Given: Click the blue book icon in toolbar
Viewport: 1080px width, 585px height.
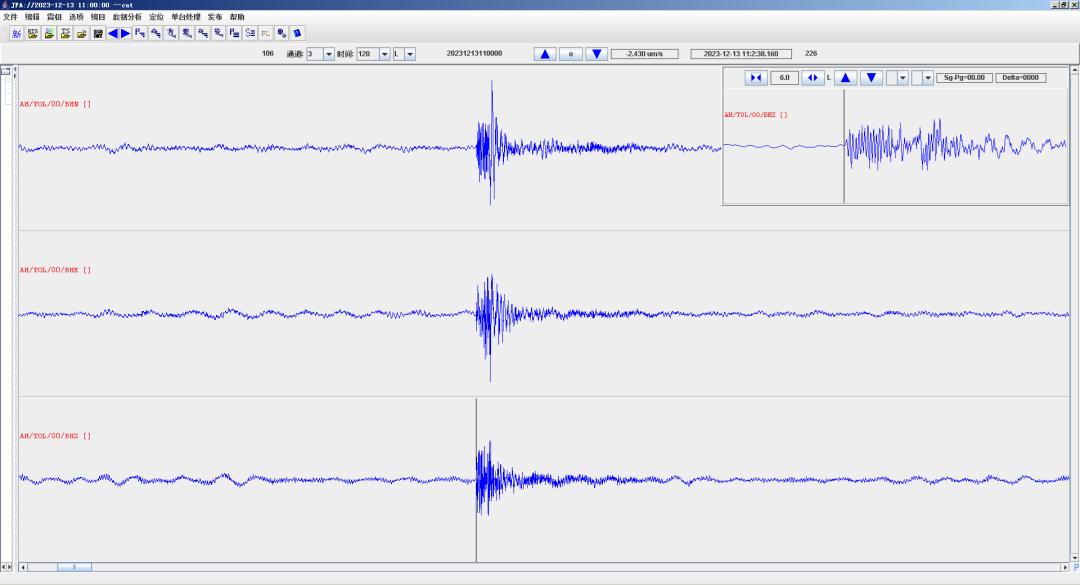Looking at the screenshot, I should pos(297,33).
